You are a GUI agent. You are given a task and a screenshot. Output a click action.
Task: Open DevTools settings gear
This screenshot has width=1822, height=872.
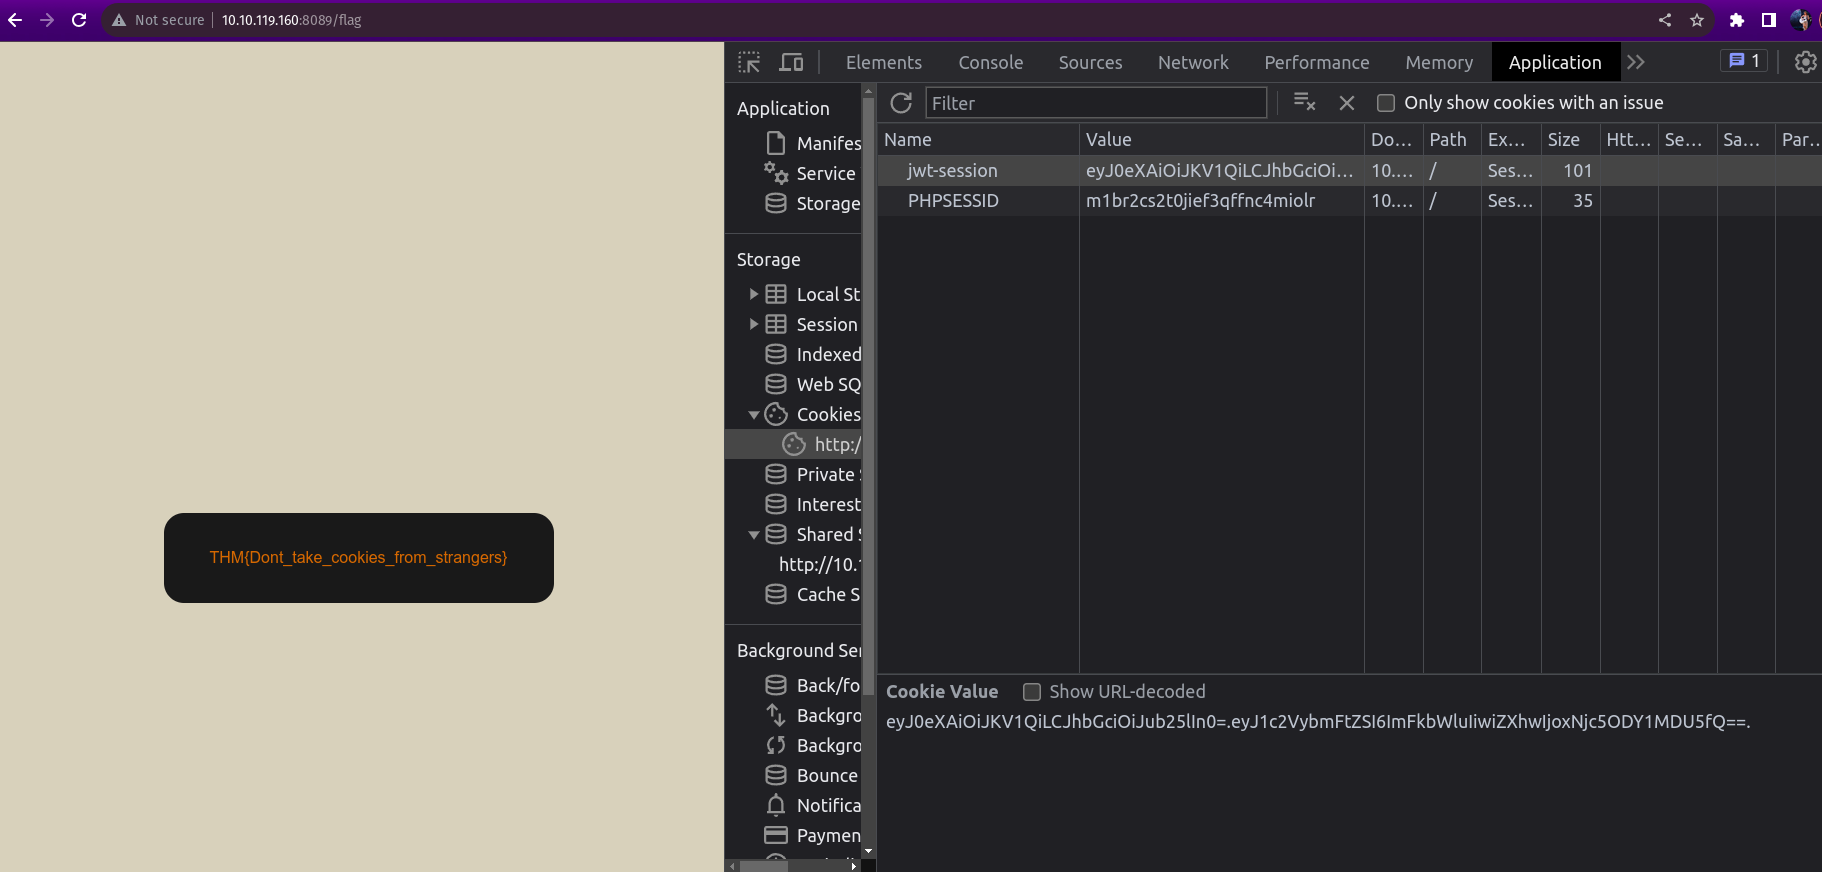pyautogui.click(x=1805, y=62)
